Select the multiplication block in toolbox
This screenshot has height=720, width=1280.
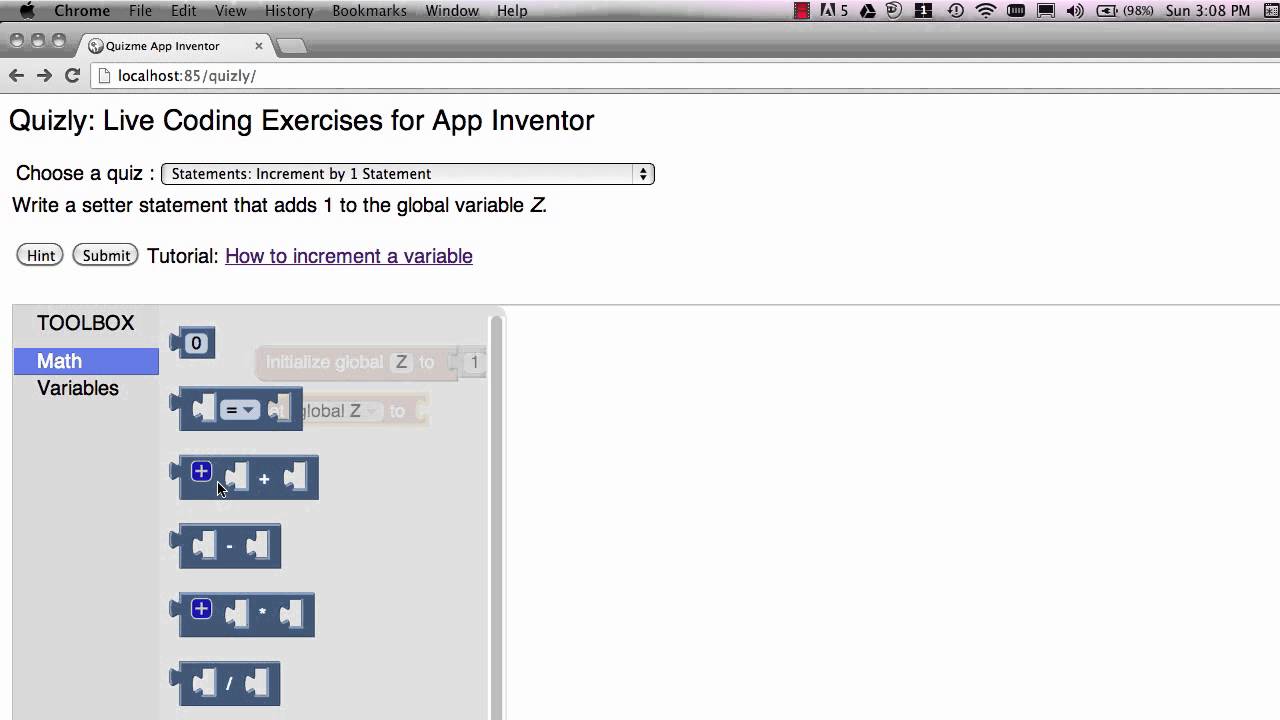click(242, 615)
